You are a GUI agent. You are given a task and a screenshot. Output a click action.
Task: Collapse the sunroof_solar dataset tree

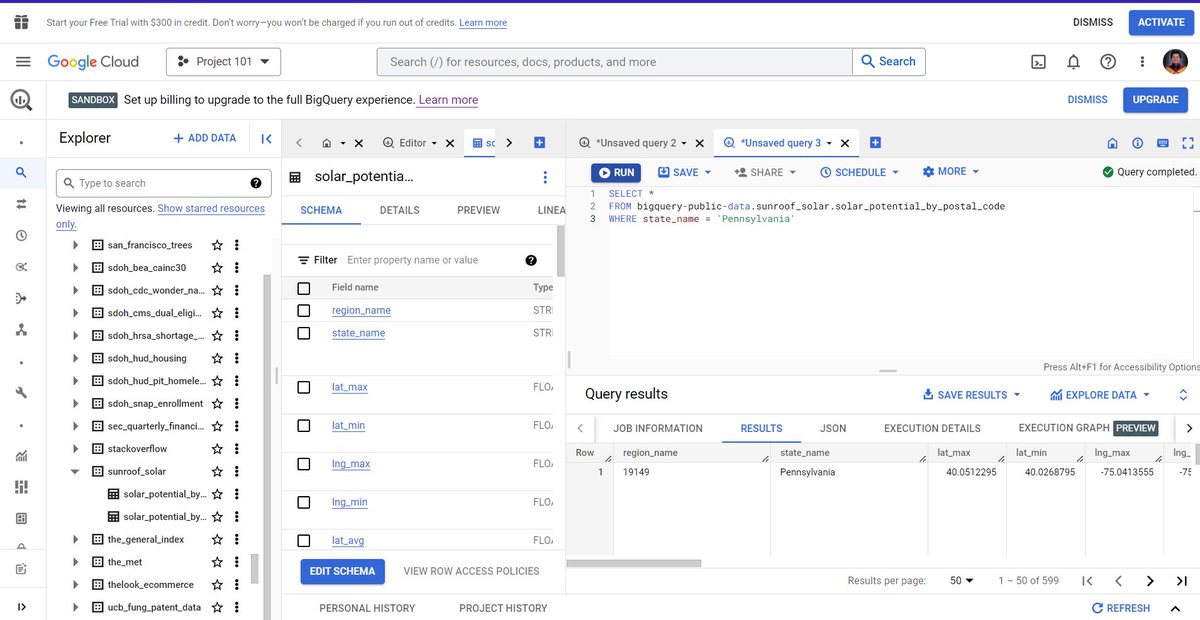click(75, 471)
